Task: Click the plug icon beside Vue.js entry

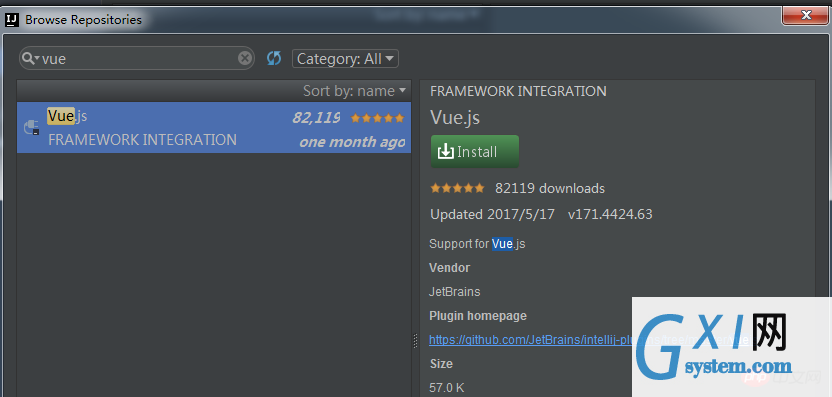Action: coord(32,127)
